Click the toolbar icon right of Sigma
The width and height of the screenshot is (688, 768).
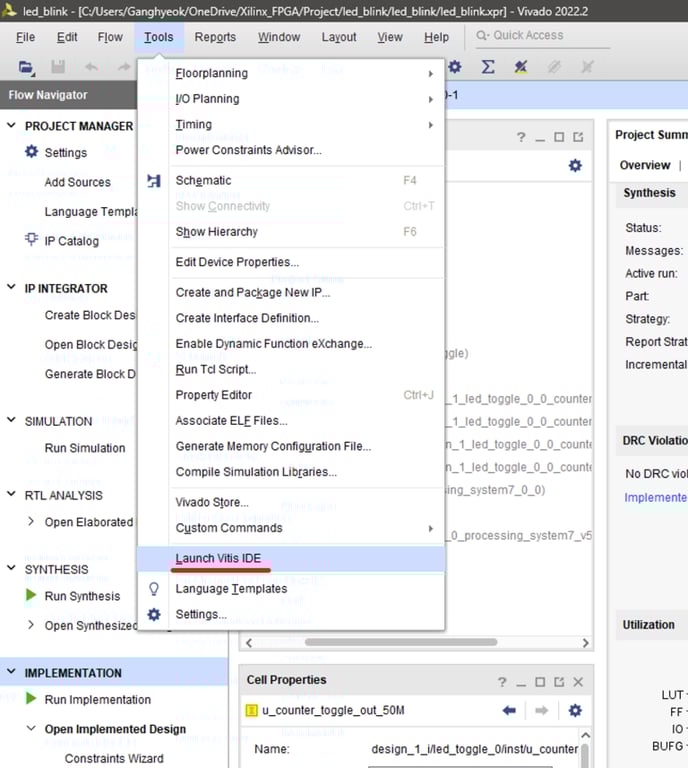[x=521, y=67]
